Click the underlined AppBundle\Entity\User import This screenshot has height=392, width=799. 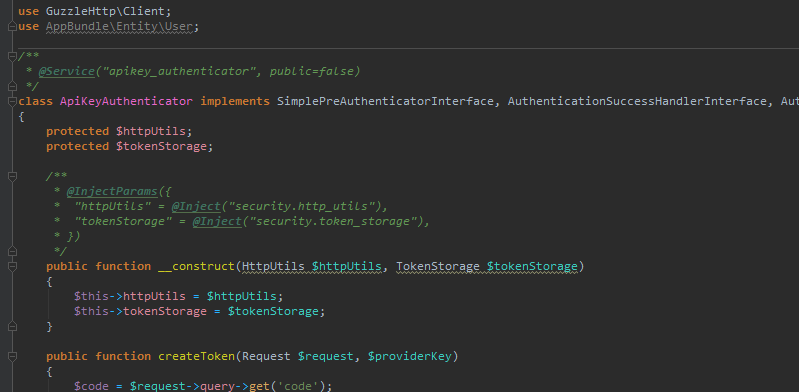120,27
